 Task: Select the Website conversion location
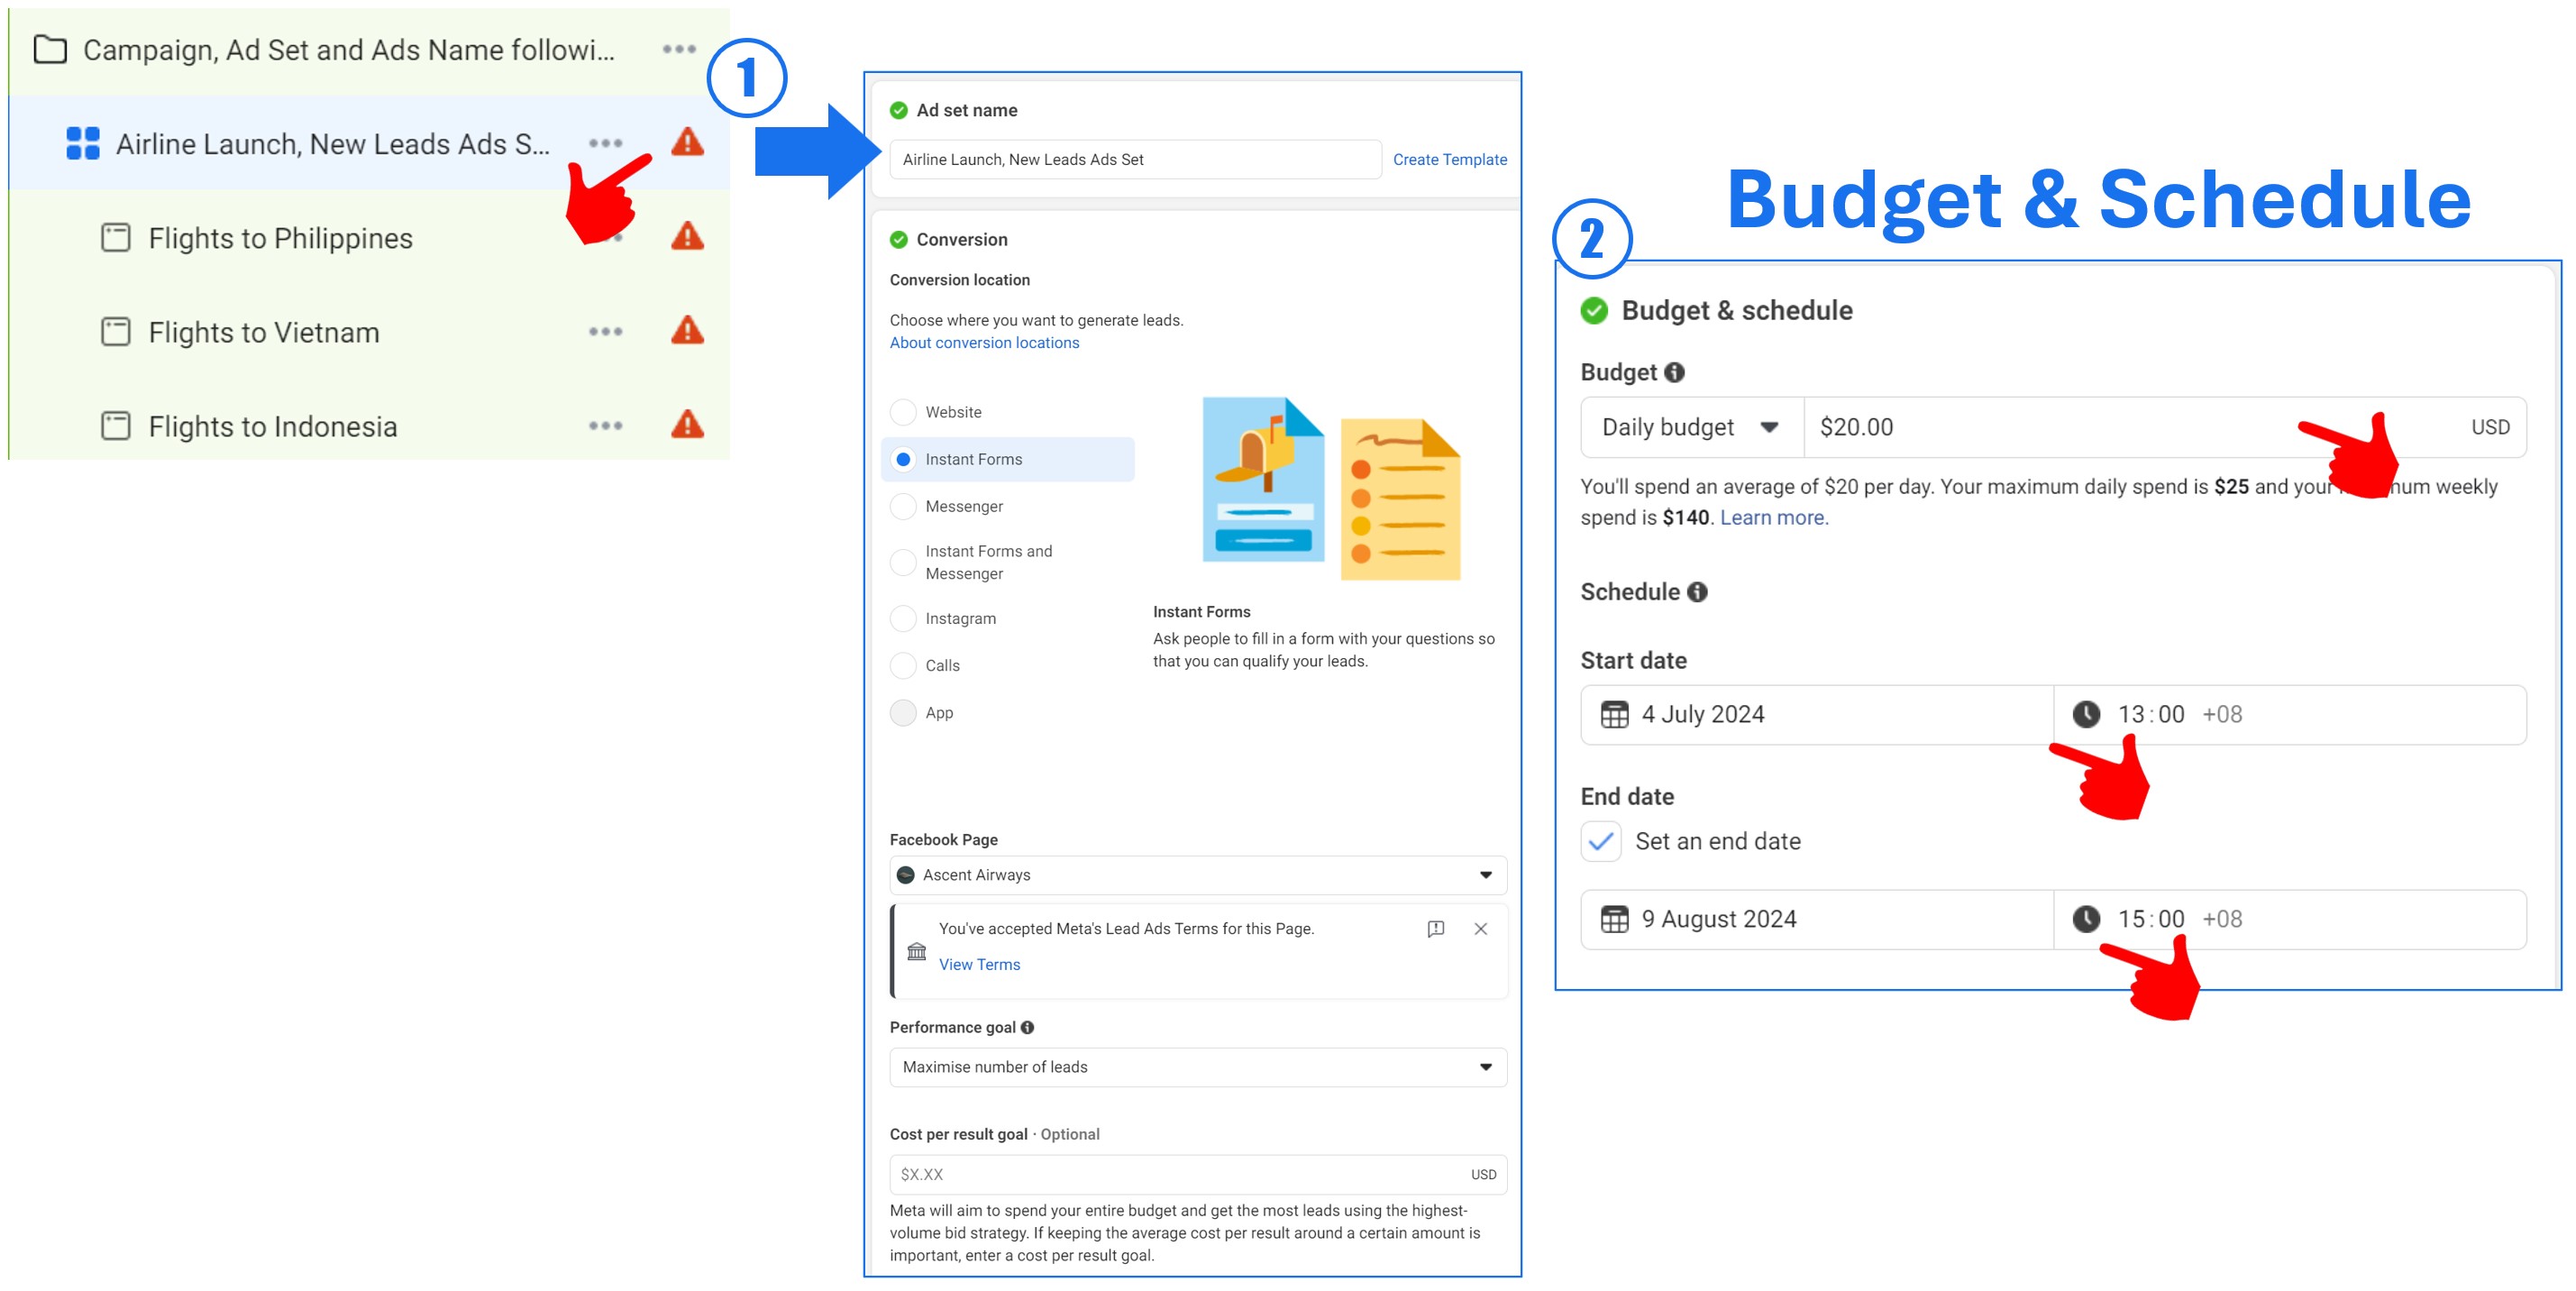pos(903,412)
